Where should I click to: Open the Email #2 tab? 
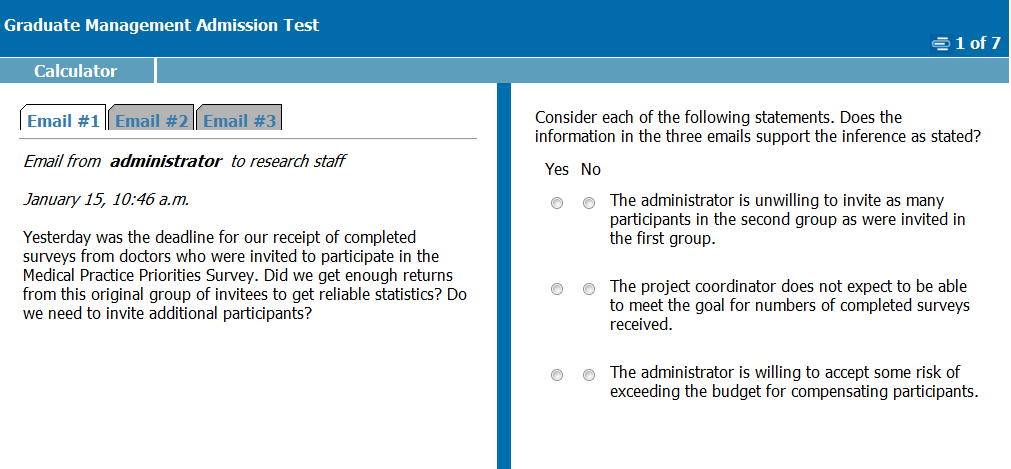point(151,120)
